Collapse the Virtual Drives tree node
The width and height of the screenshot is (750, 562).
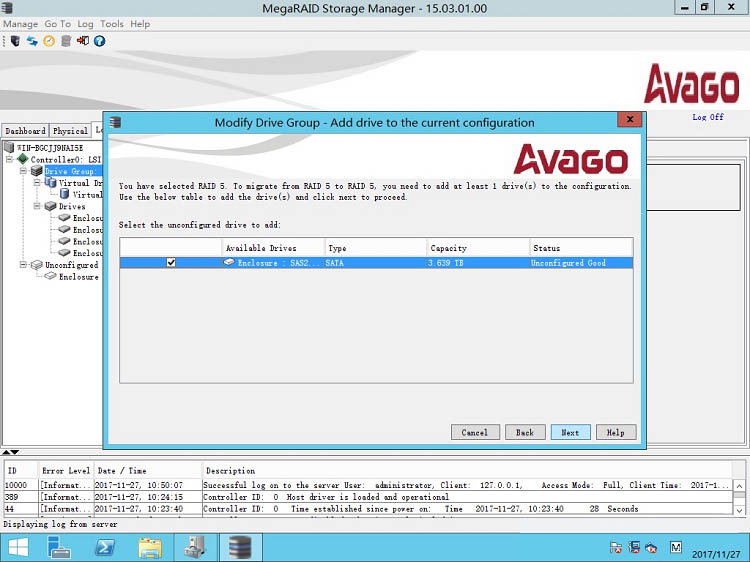37,183
